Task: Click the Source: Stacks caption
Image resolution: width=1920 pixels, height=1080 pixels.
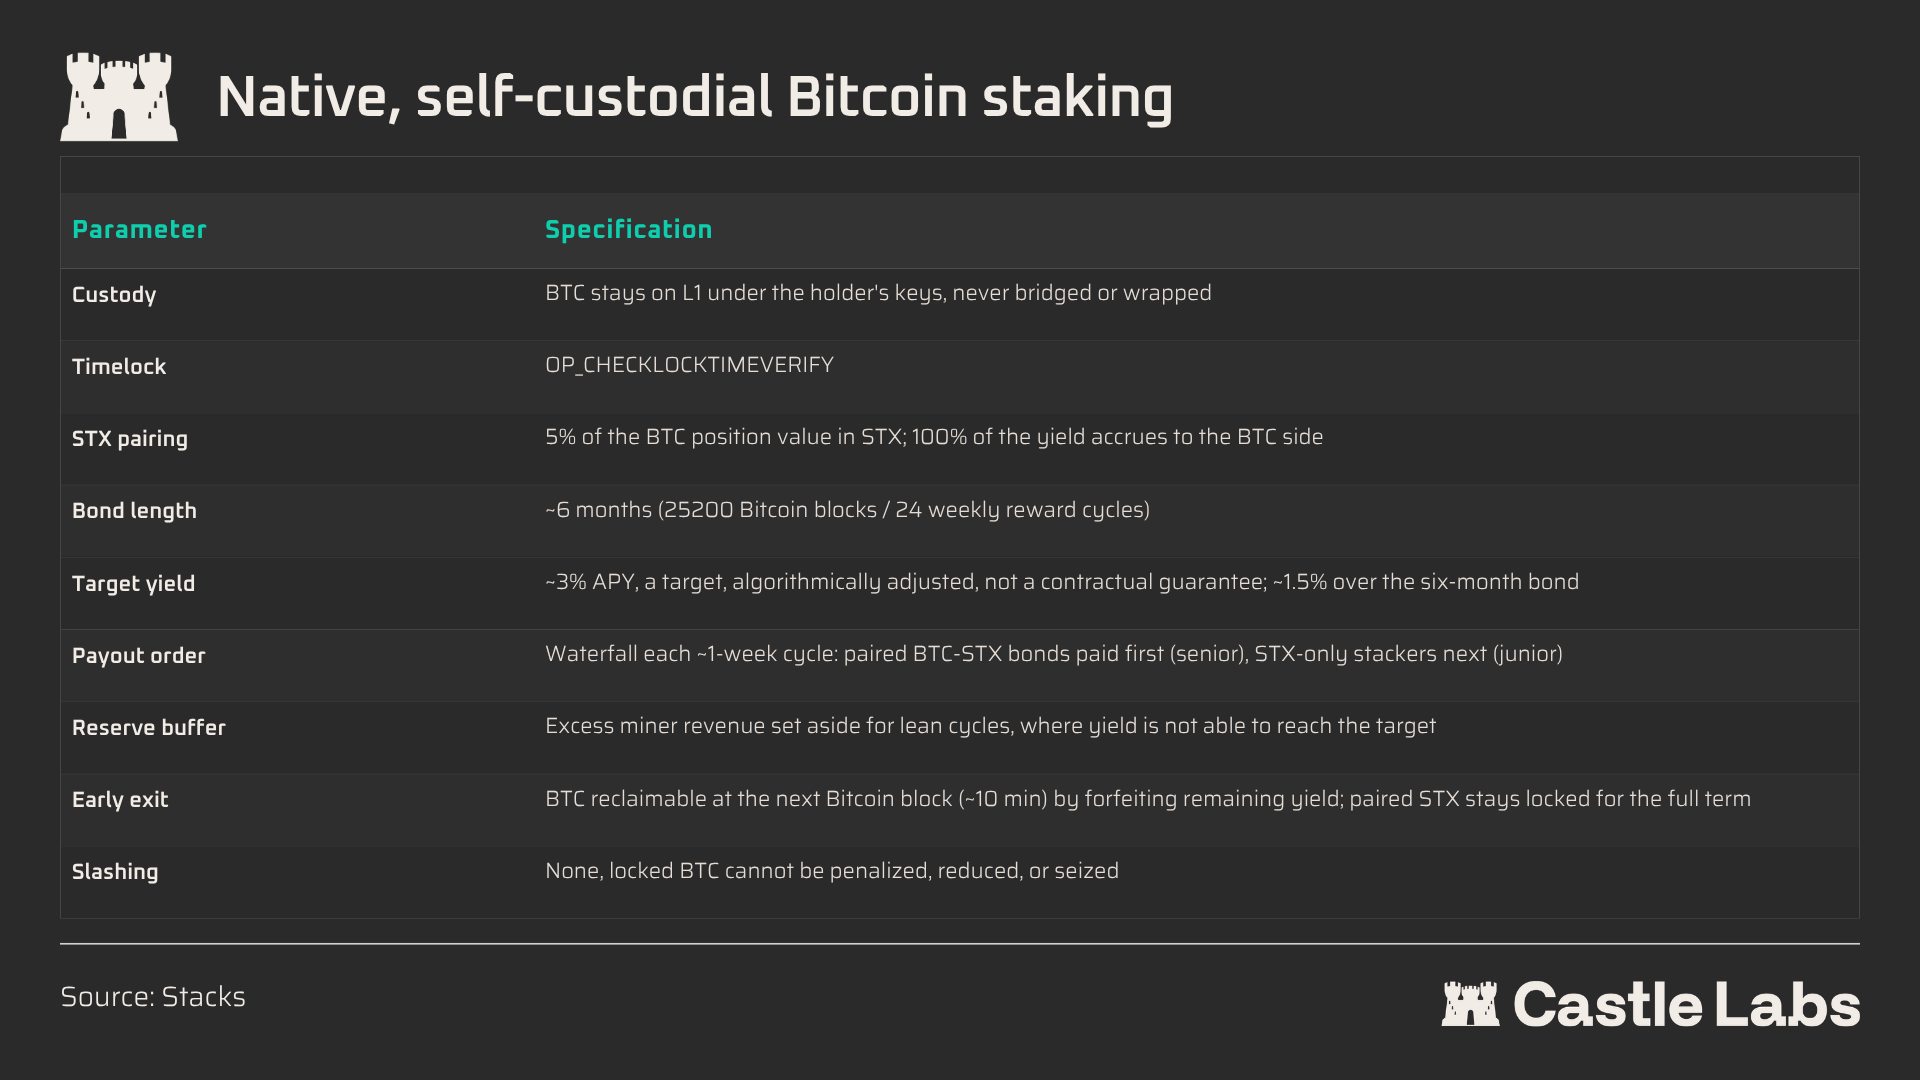Action: pos(153,997)
